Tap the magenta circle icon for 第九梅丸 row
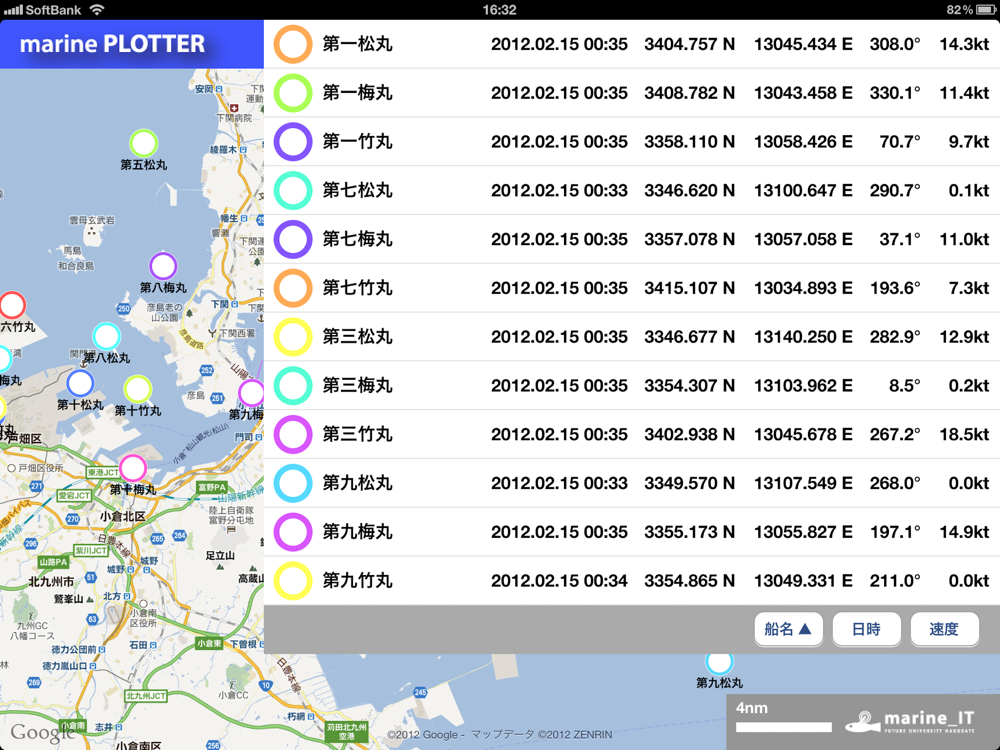The height and width of the screenshot is (750, 1000). (293, 532)
